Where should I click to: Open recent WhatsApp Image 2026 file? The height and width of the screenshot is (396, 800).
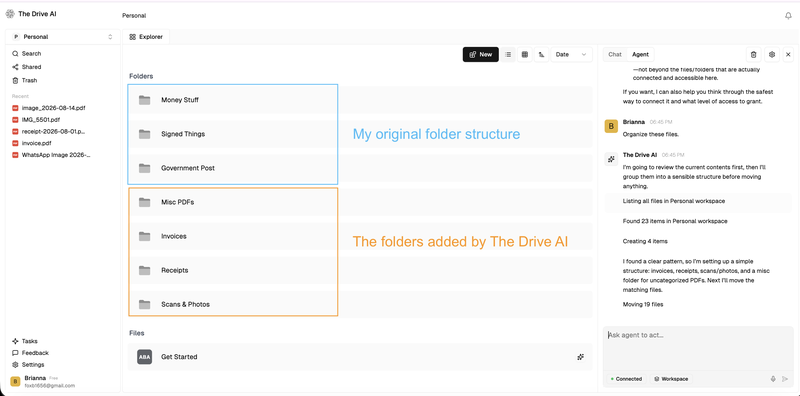pos(52,155)
